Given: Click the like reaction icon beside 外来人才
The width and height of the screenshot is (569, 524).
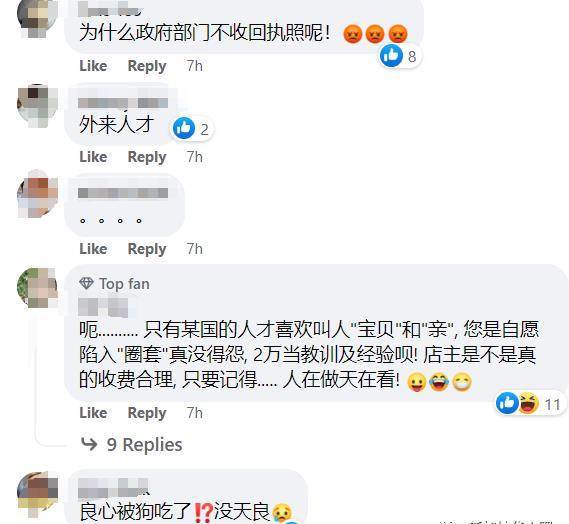Looking at the screenshot, I should pyautogui.click(x=184, y=128).
